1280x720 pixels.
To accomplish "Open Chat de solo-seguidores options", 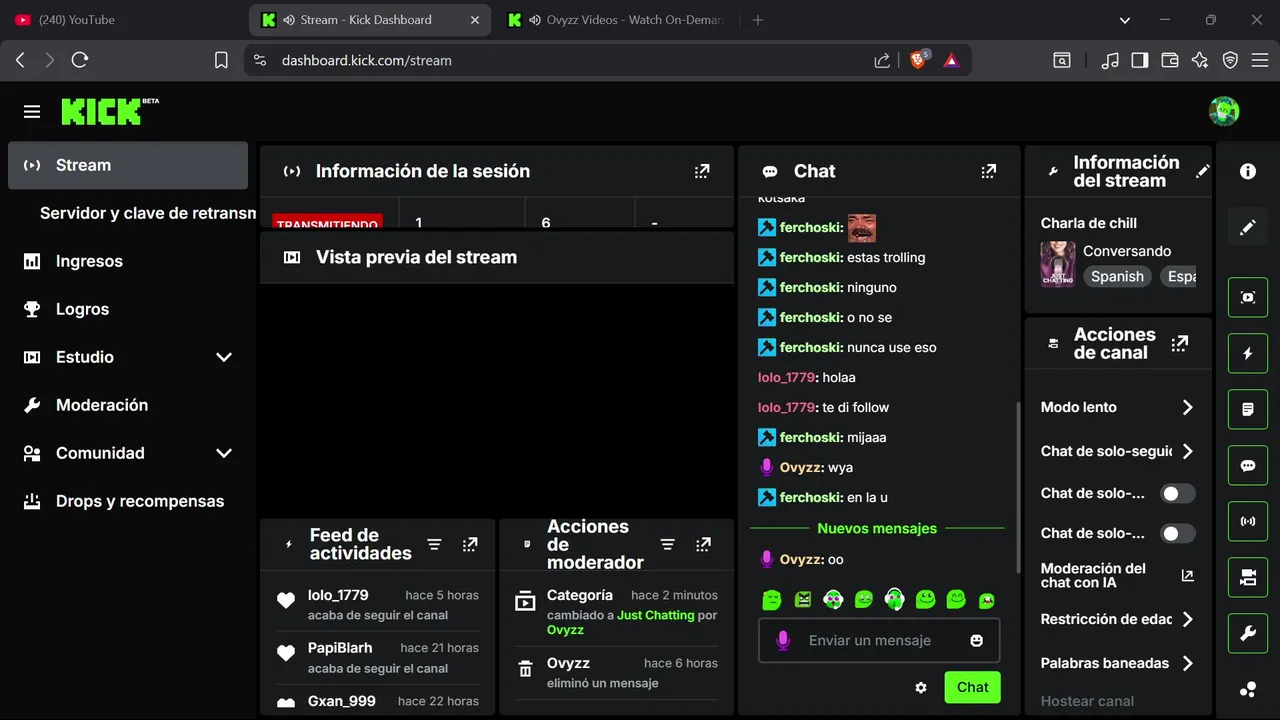I will point(1118,451).
